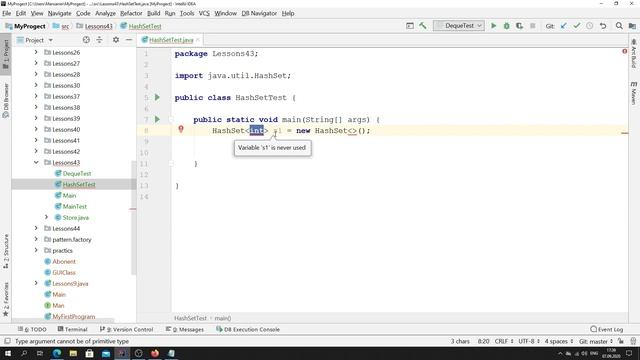
Task: Update project Git arrow icon
Action: [564, 26]
